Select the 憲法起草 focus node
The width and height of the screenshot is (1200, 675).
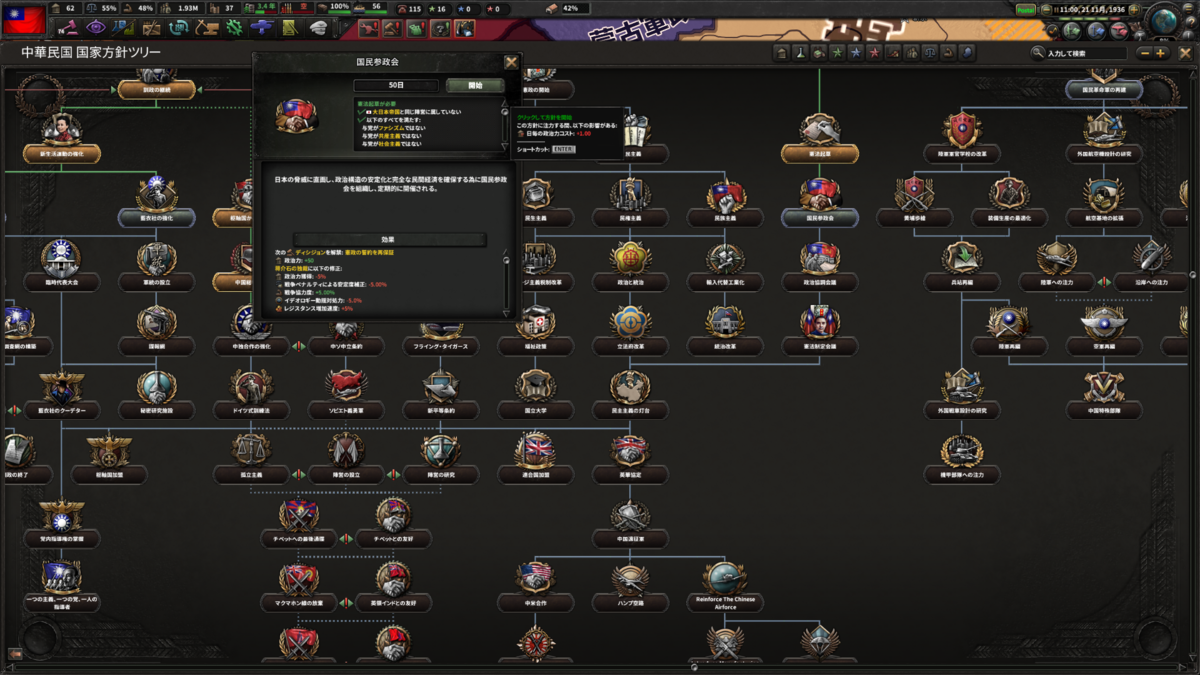pos(819,153)
